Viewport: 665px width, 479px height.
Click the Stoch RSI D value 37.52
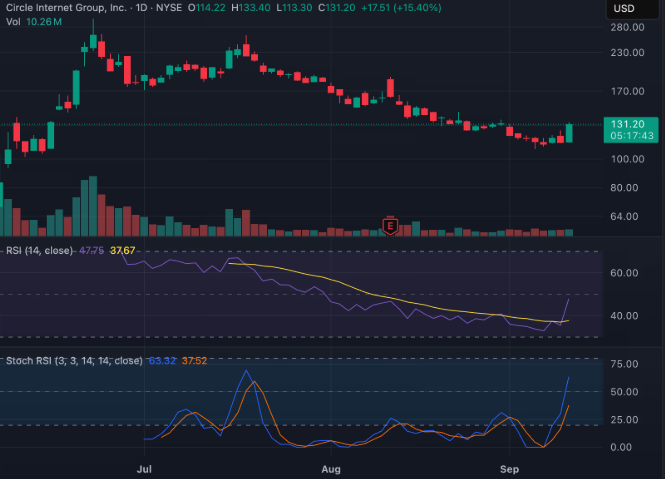coord(194,361)
